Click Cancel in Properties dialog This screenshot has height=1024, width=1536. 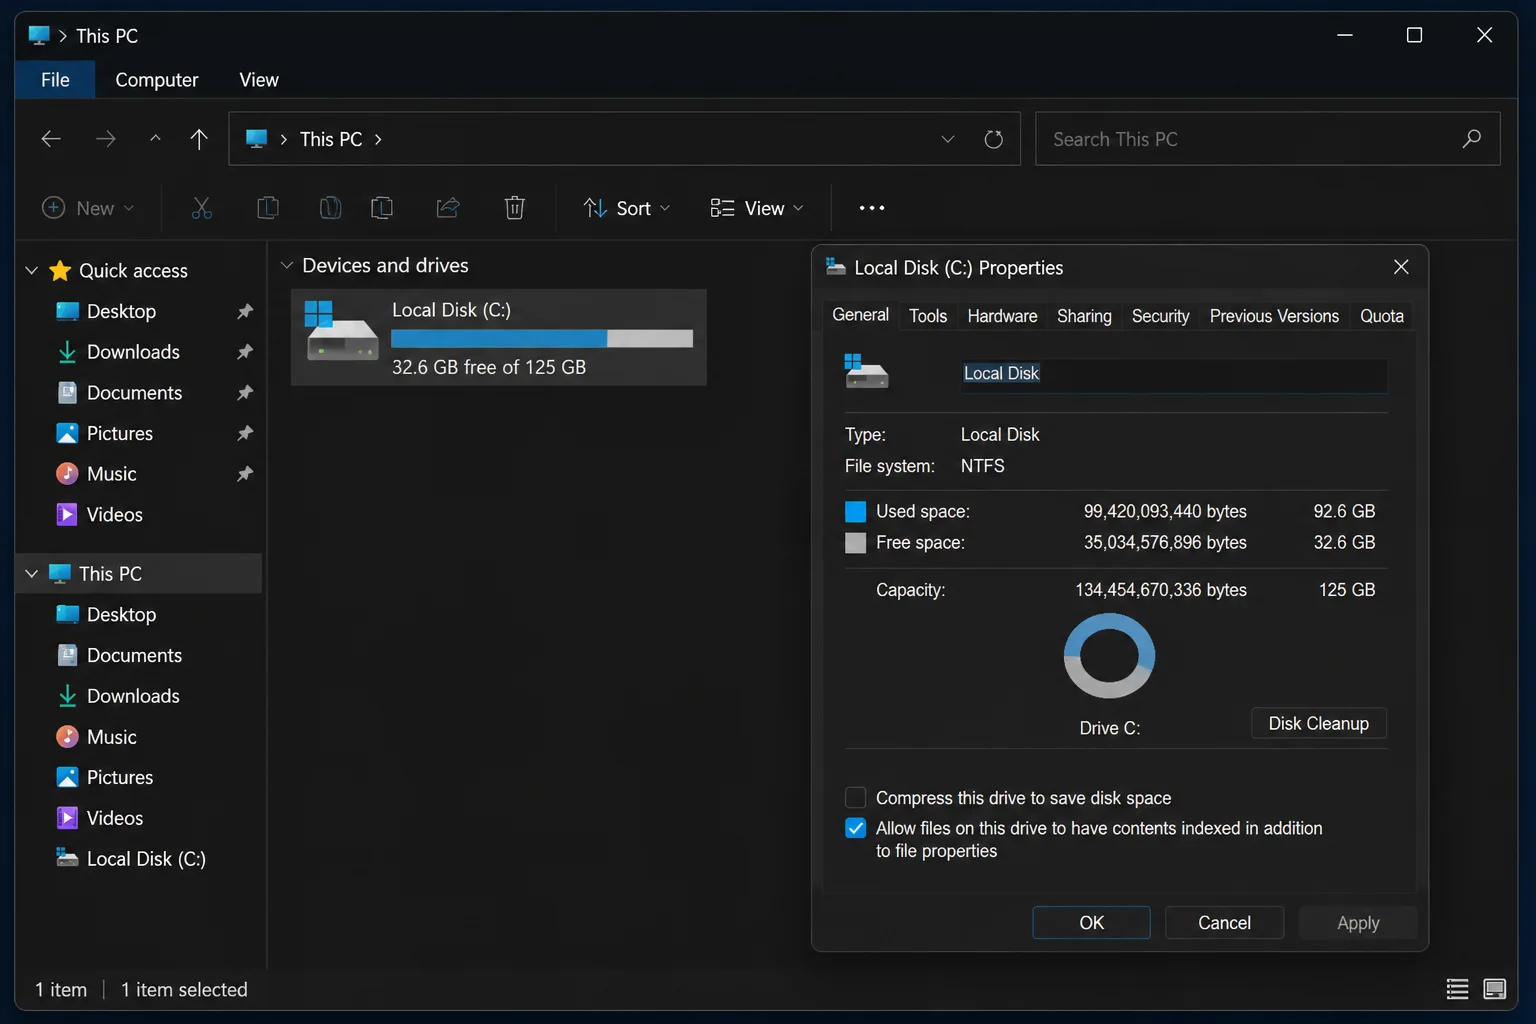[x=1224, y=922]
